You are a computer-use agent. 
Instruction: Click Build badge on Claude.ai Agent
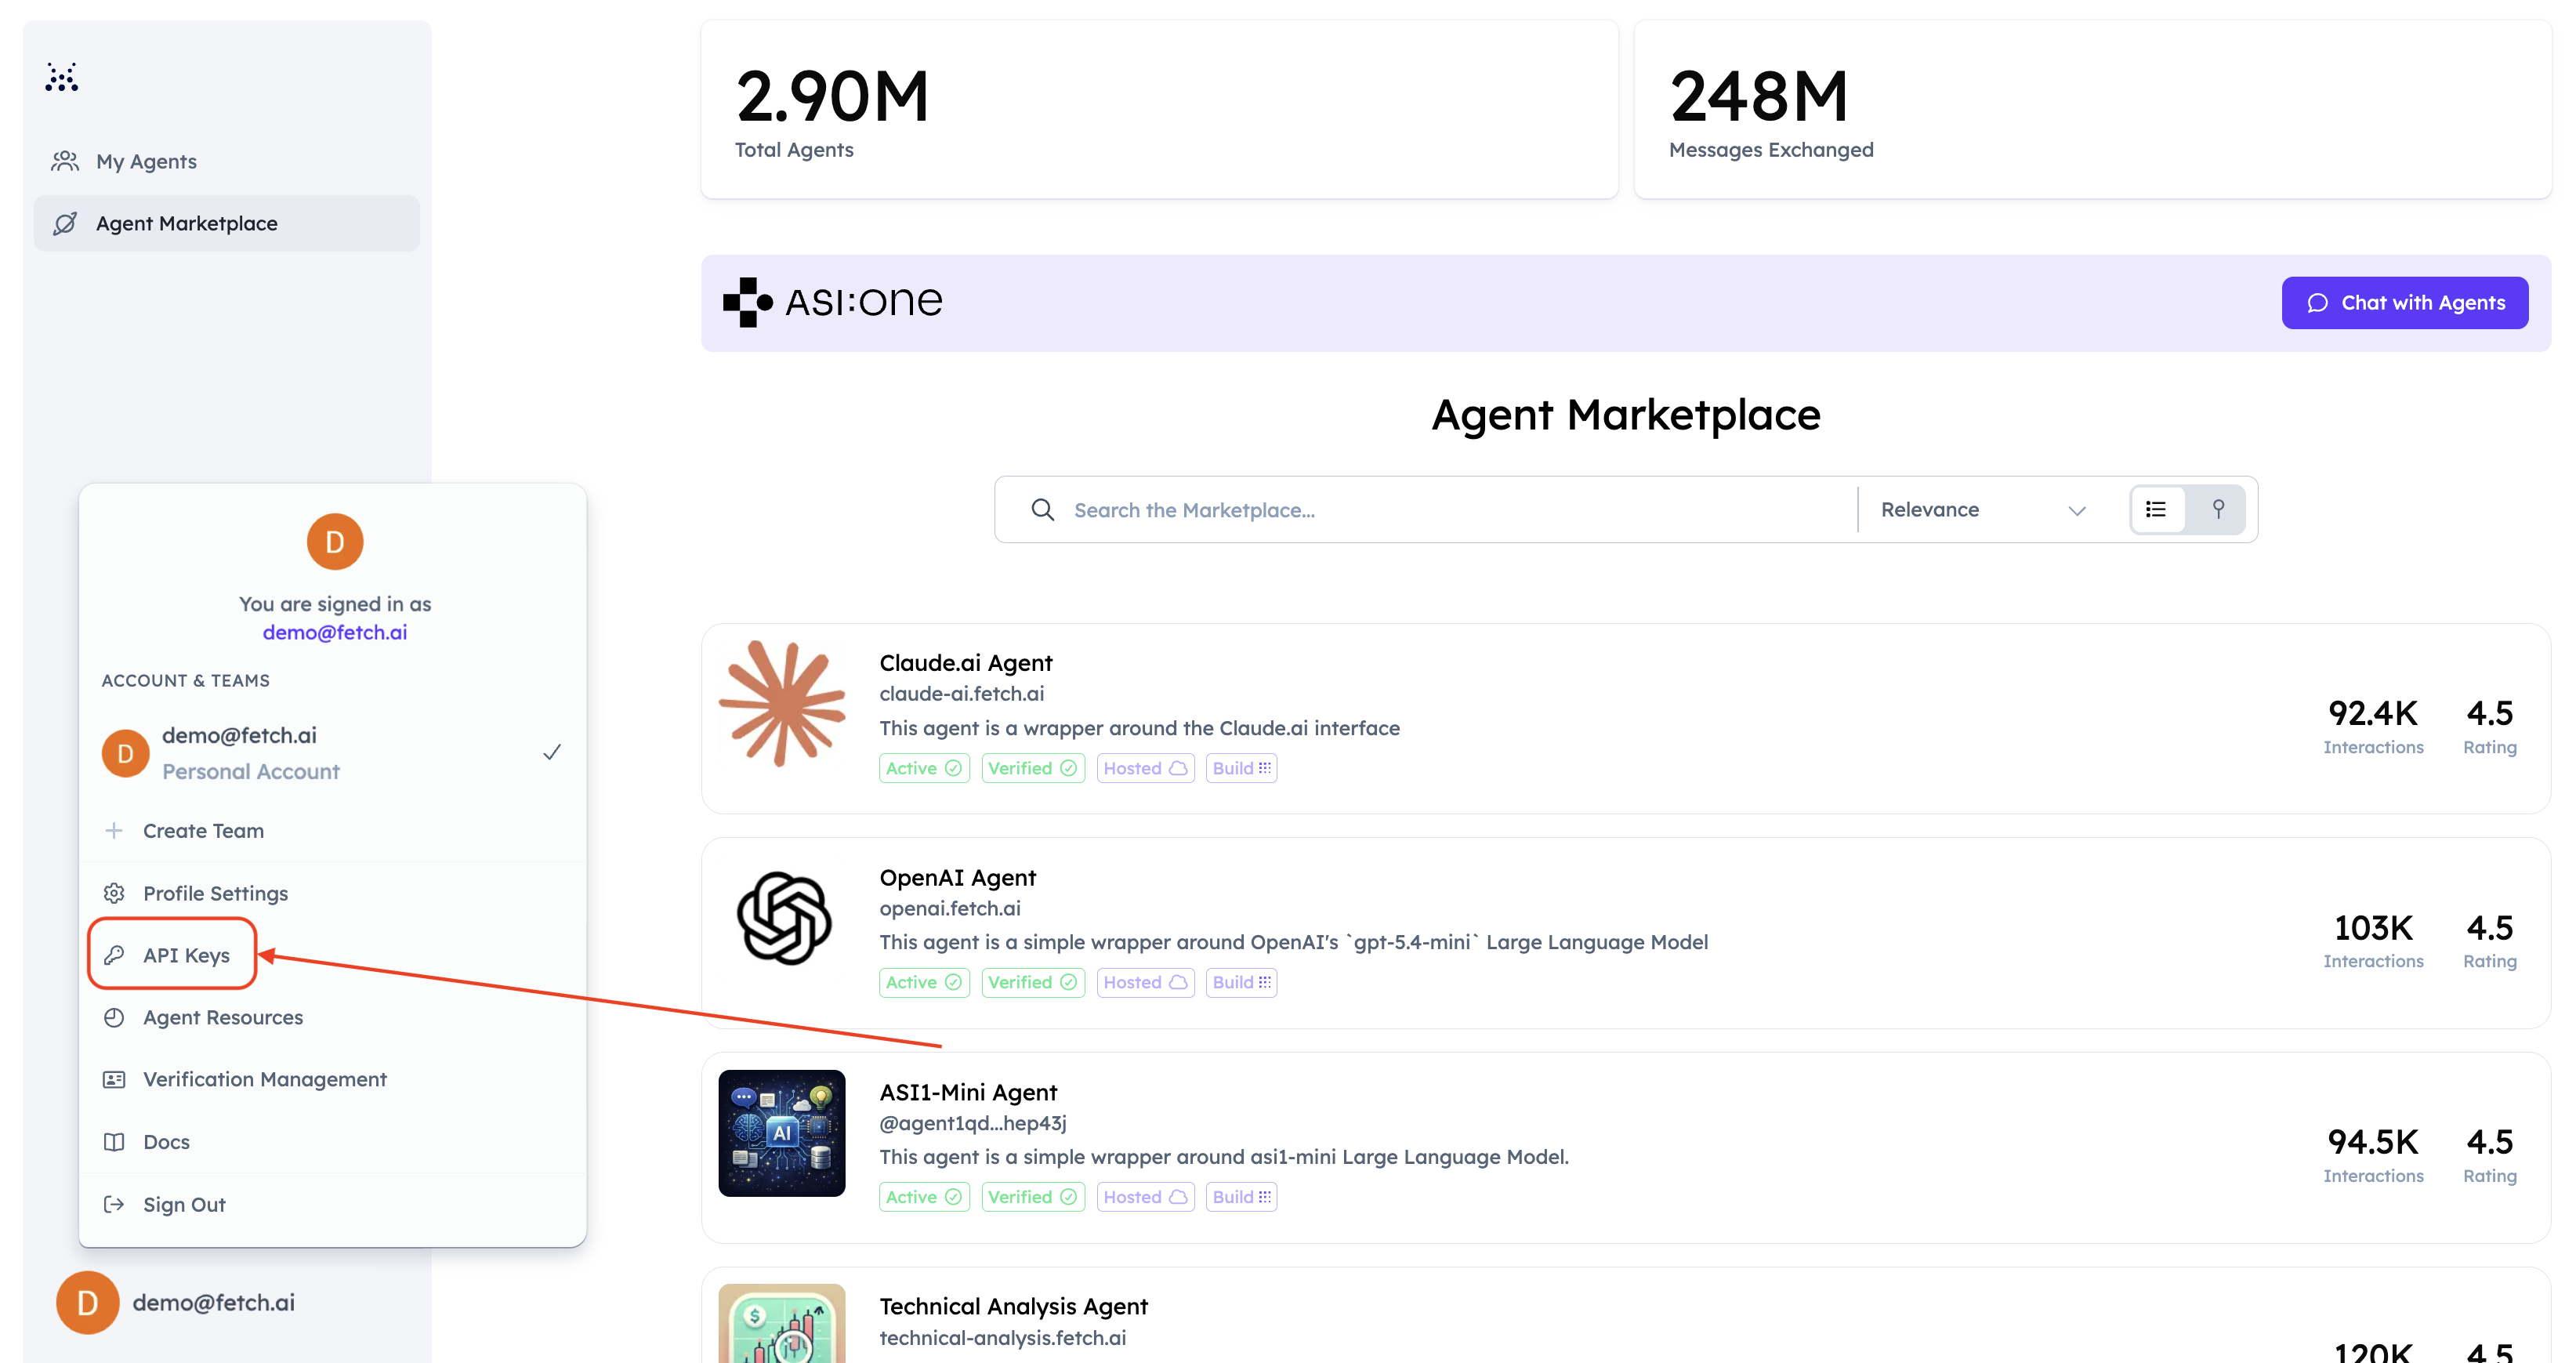coord(1241,768)
